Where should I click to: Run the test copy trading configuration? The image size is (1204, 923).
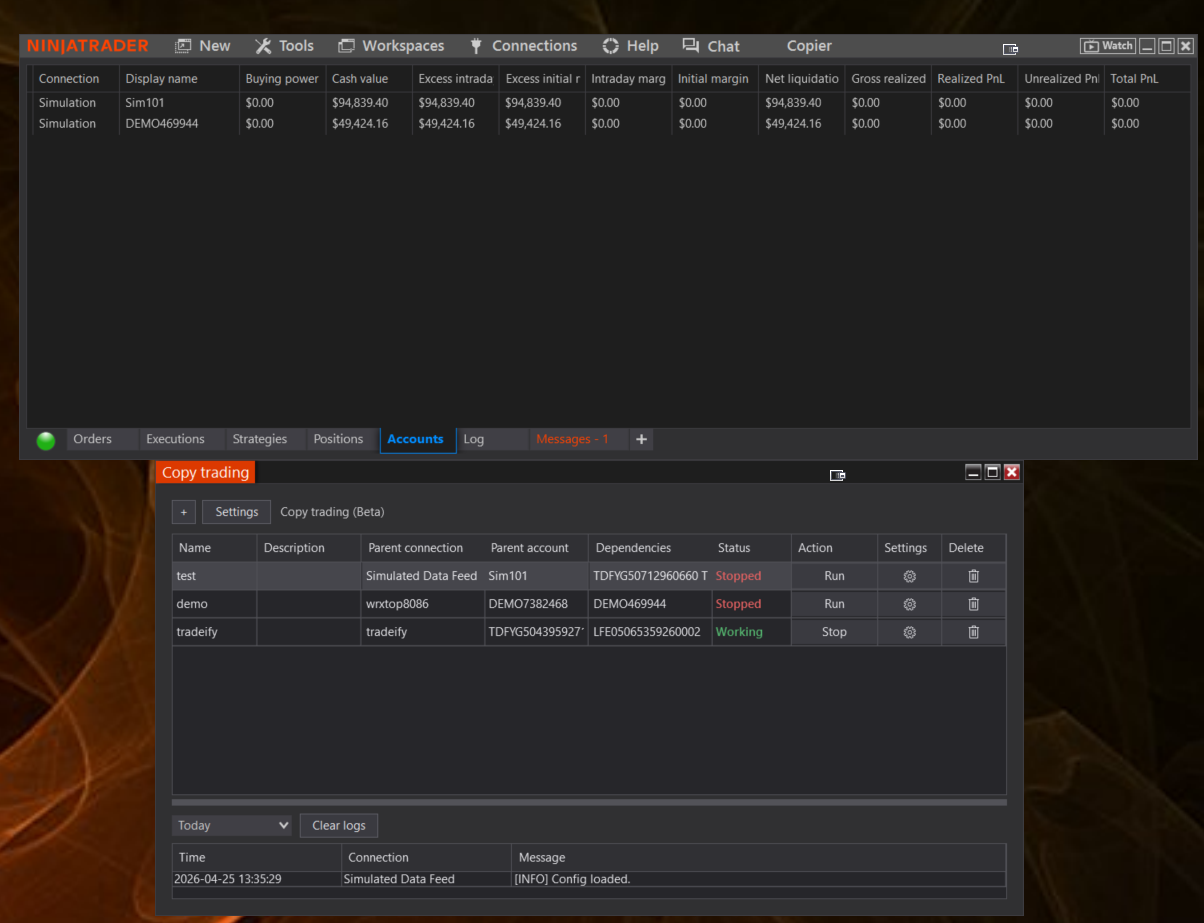click(834, 576)
